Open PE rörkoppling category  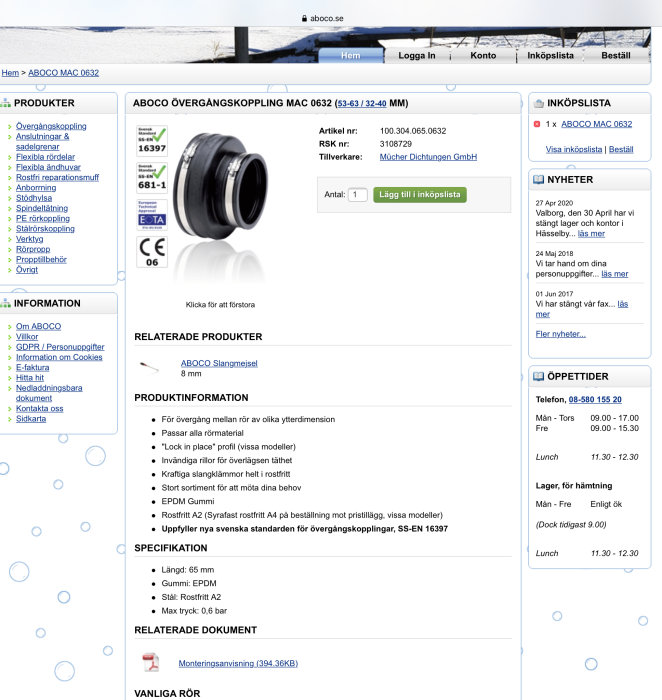pos(43,219)
